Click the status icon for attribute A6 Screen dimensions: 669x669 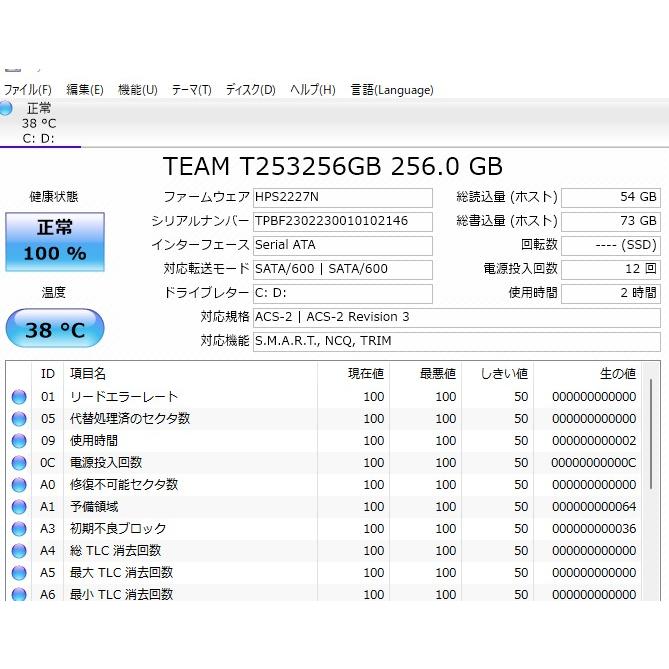tap(19, 594)
